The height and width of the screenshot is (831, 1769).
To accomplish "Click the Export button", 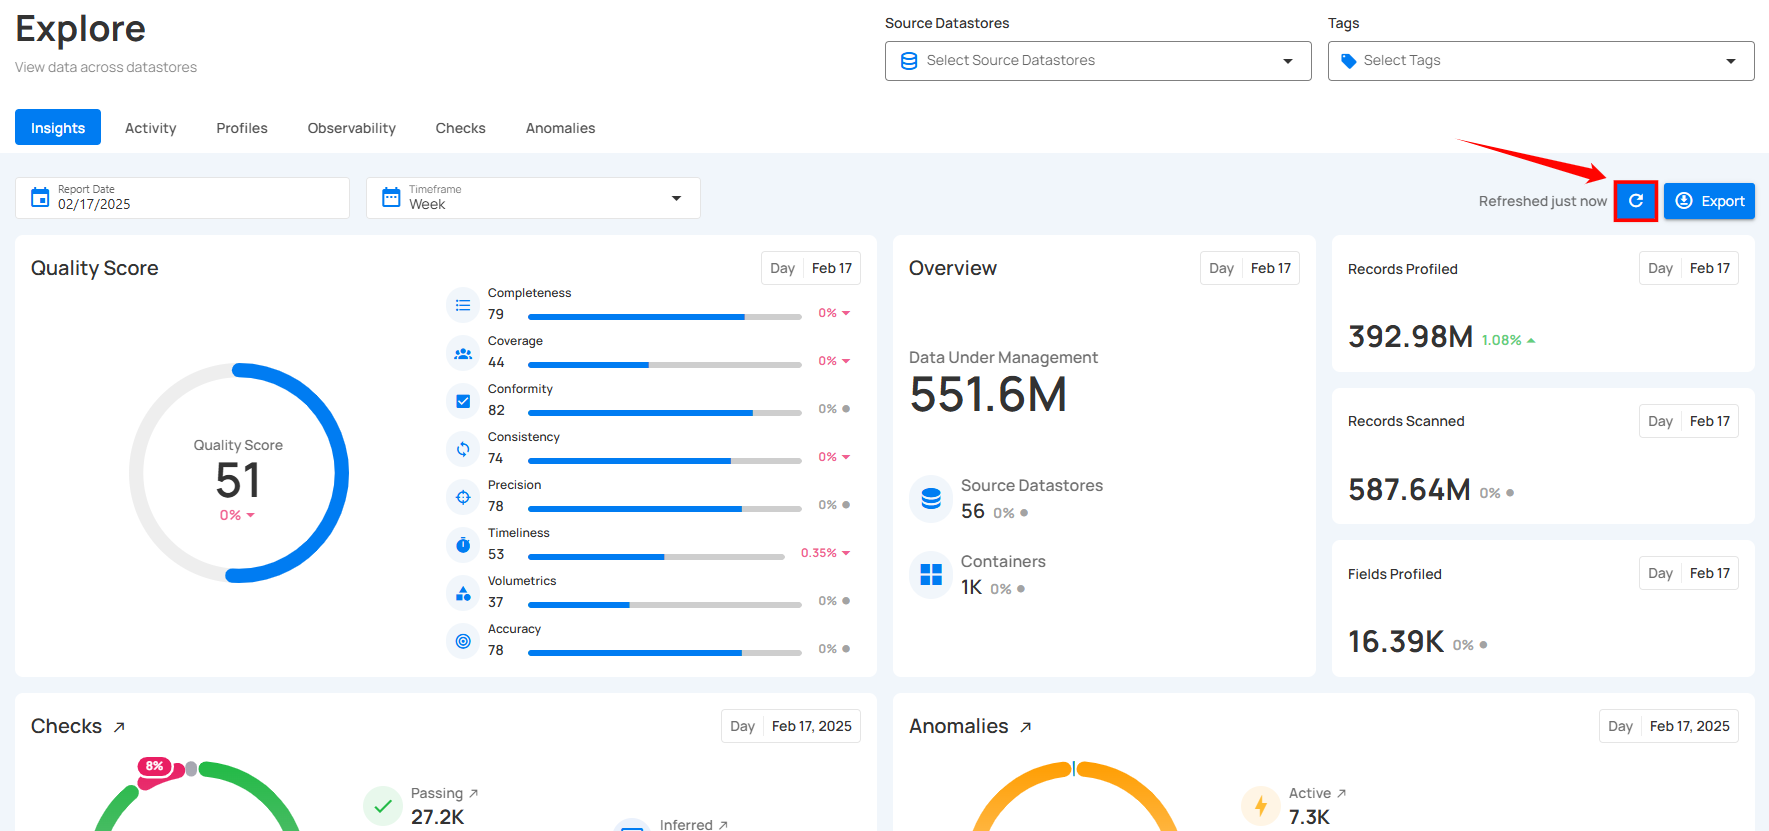I will click(1709, 201).
